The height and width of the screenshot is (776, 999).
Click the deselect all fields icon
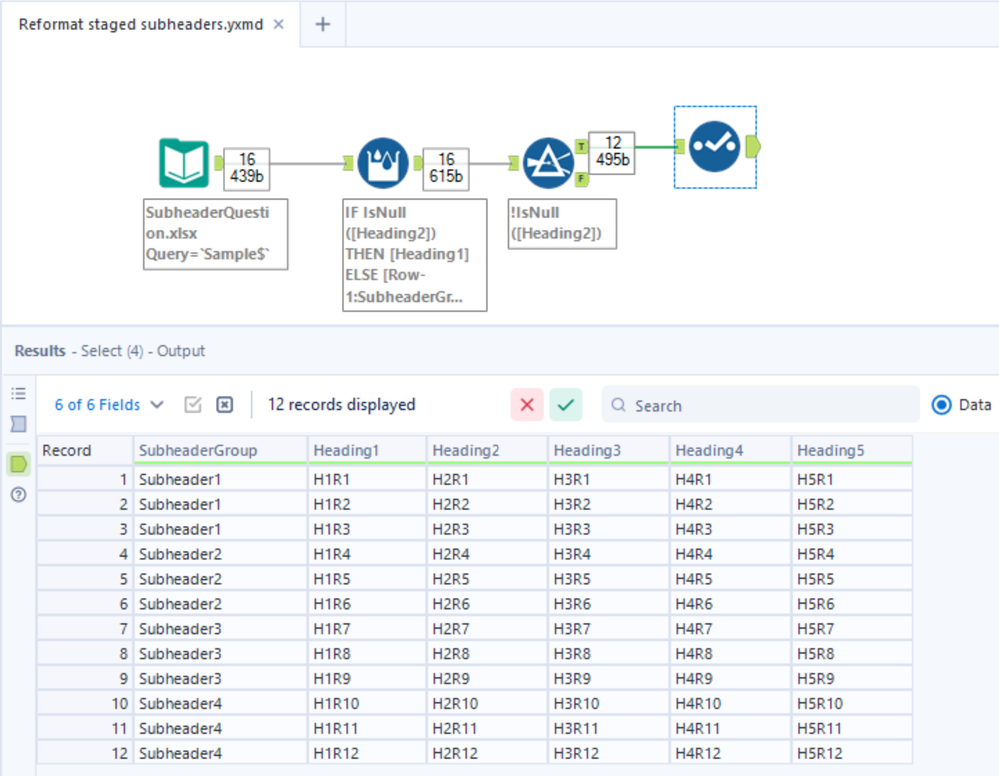[x=224, y=405]
